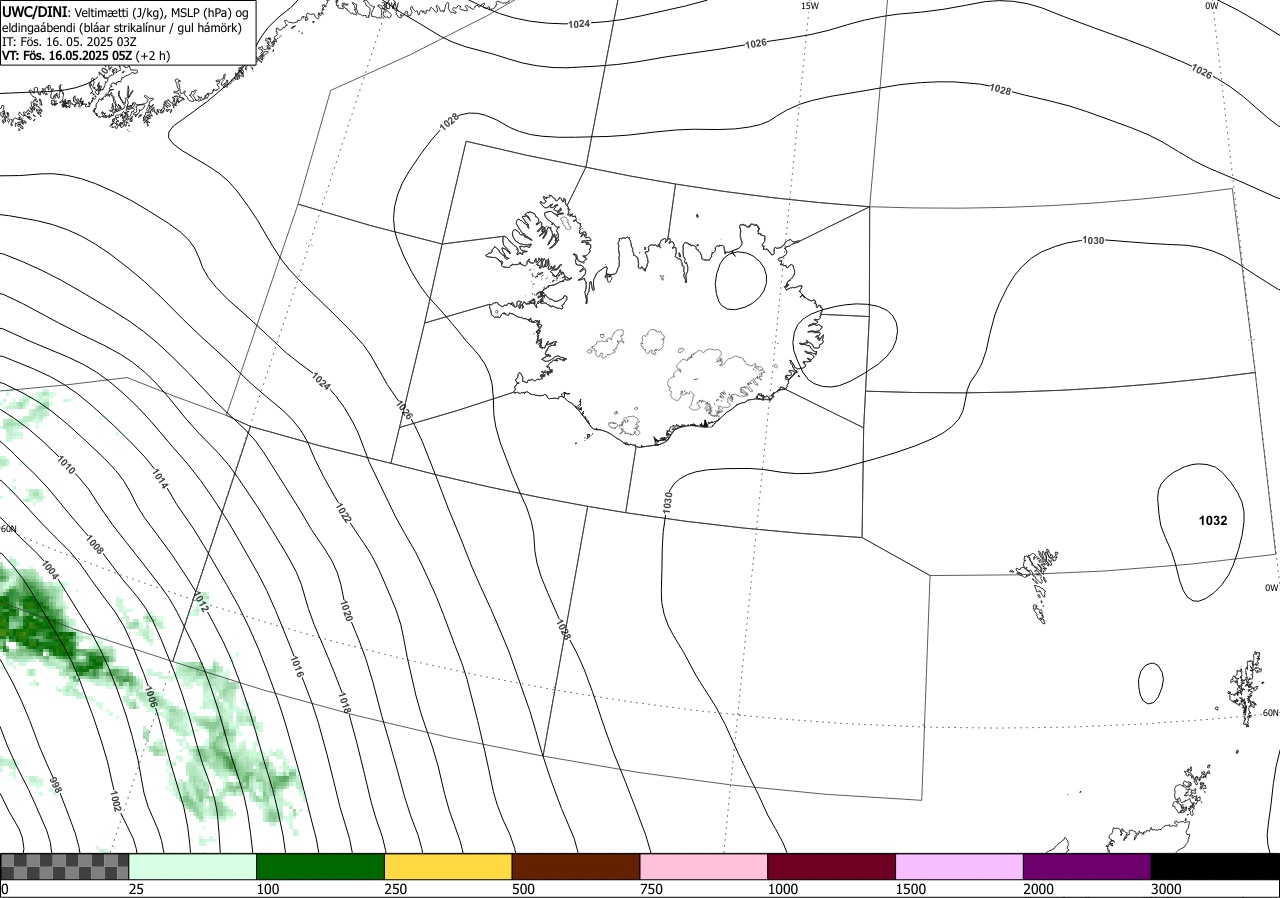Click the '1010' isobar label
1280x898 pixels.
[x=65, y=465]
